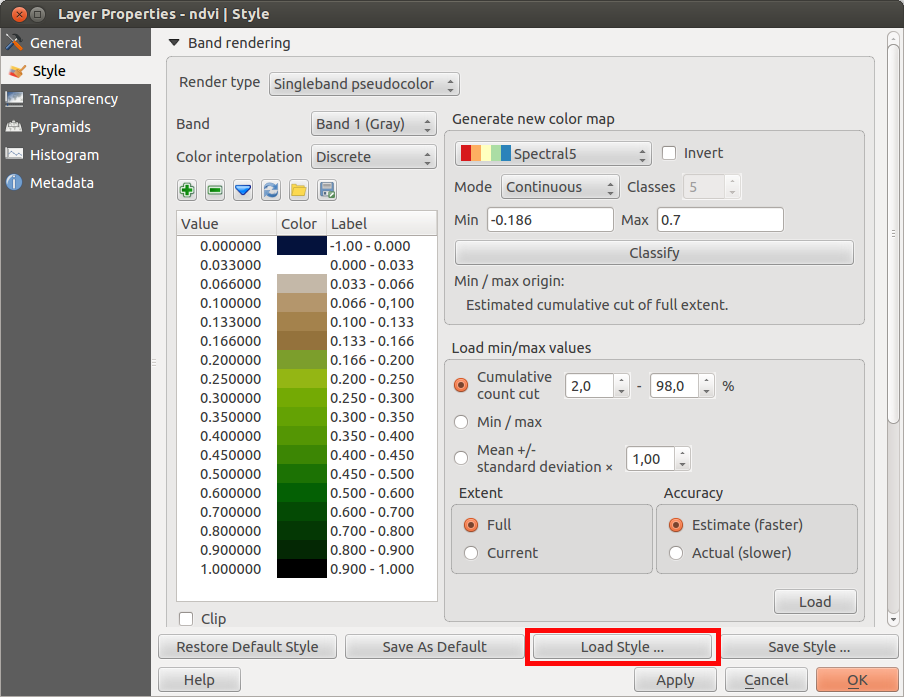Choose Actual (slower) accuracy option

pos(676,553)
